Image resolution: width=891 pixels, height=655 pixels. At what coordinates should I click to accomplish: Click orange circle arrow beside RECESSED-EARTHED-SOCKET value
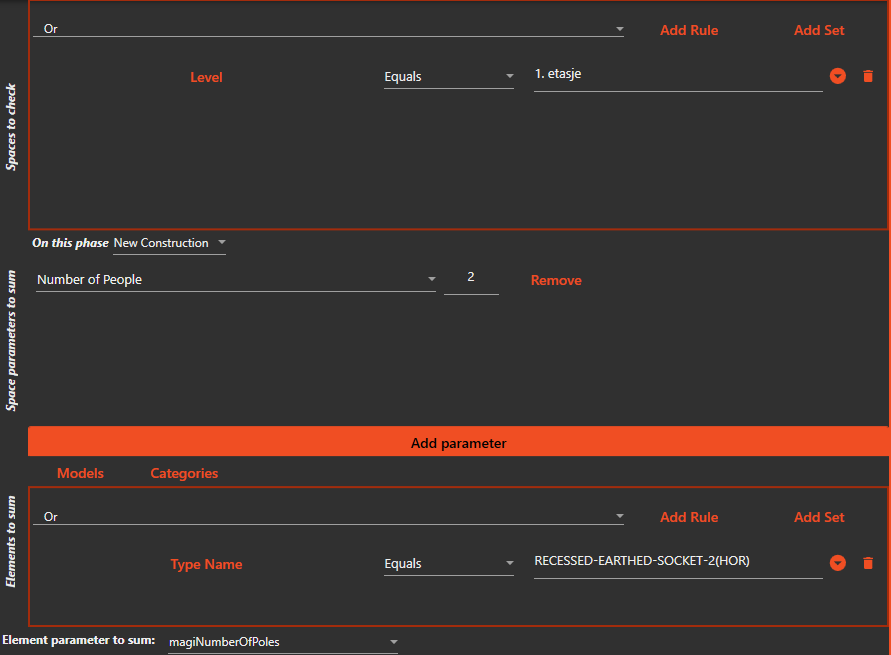[838, 563]
